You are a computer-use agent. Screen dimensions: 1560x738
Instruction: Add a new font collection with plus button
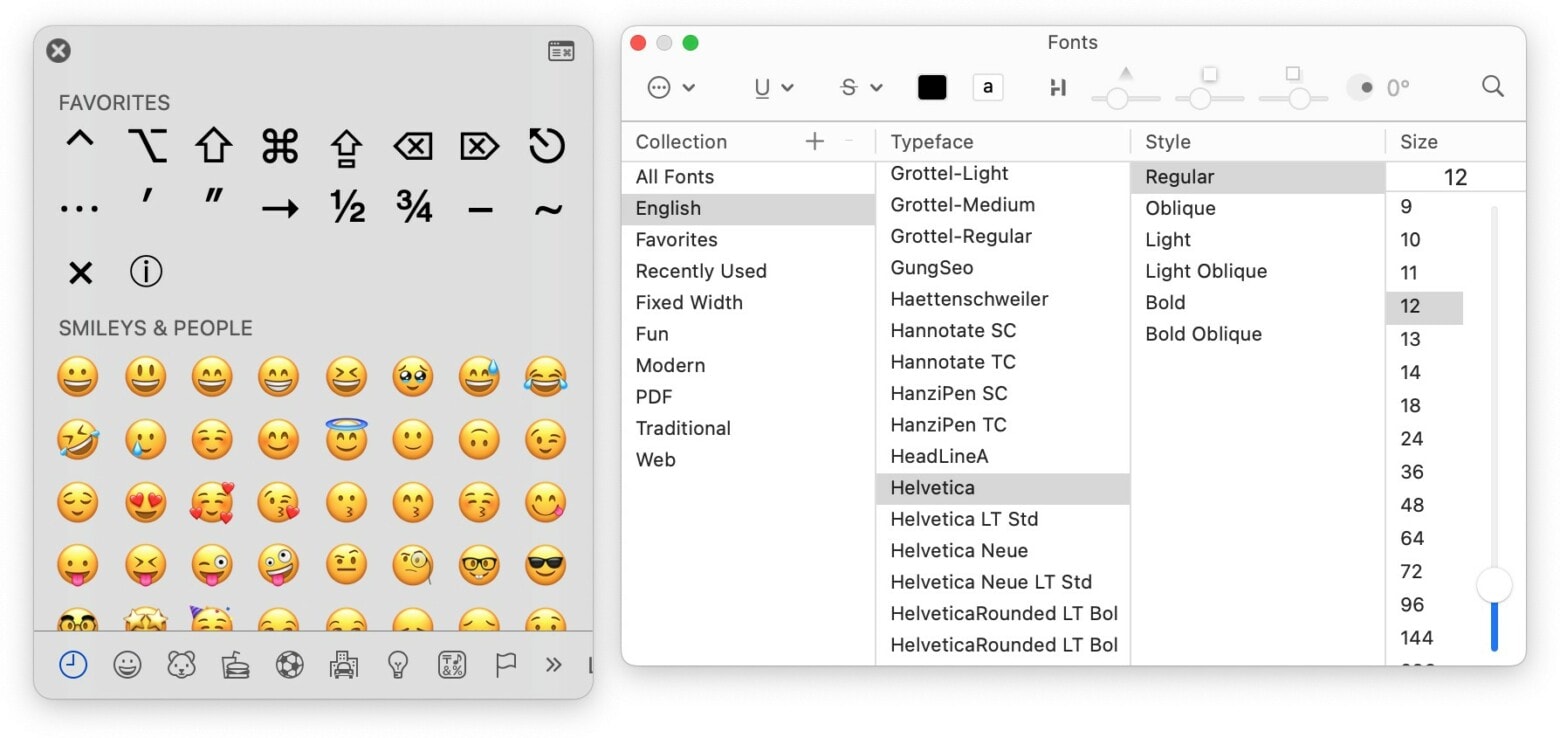click(x=815, y=141)
